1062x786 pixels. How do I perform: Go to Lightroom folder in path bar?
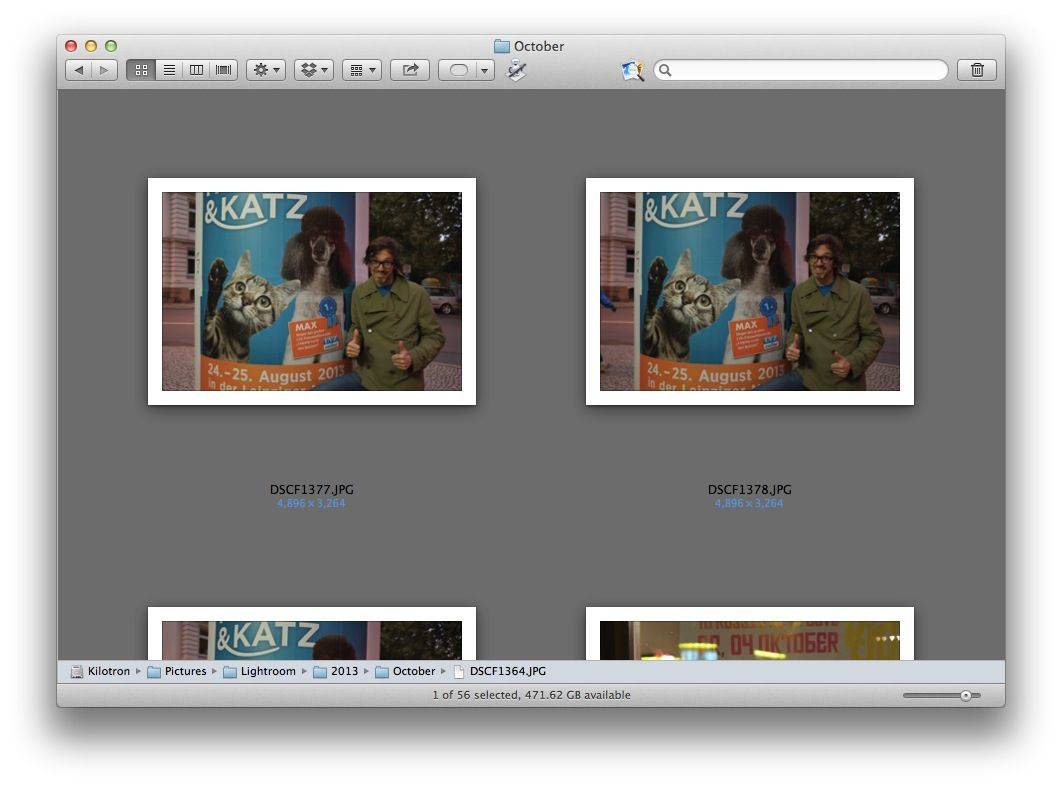pos(267,671)
